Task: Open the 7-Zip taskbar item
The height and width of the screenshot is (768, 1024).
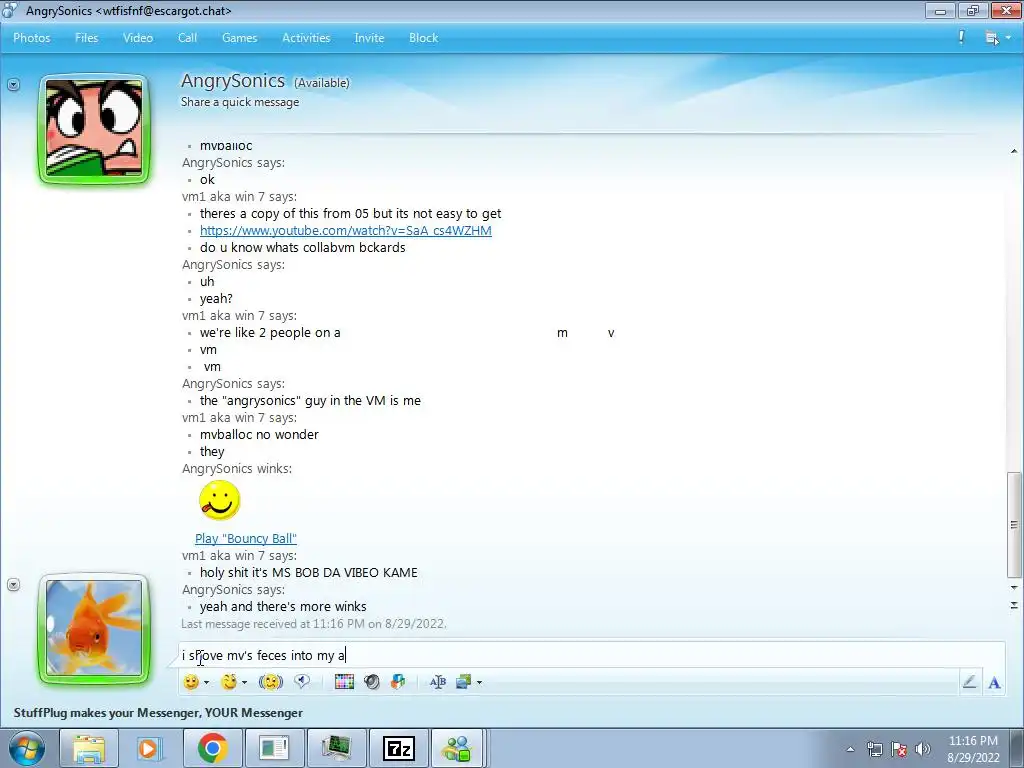Action: pos(398,748)
